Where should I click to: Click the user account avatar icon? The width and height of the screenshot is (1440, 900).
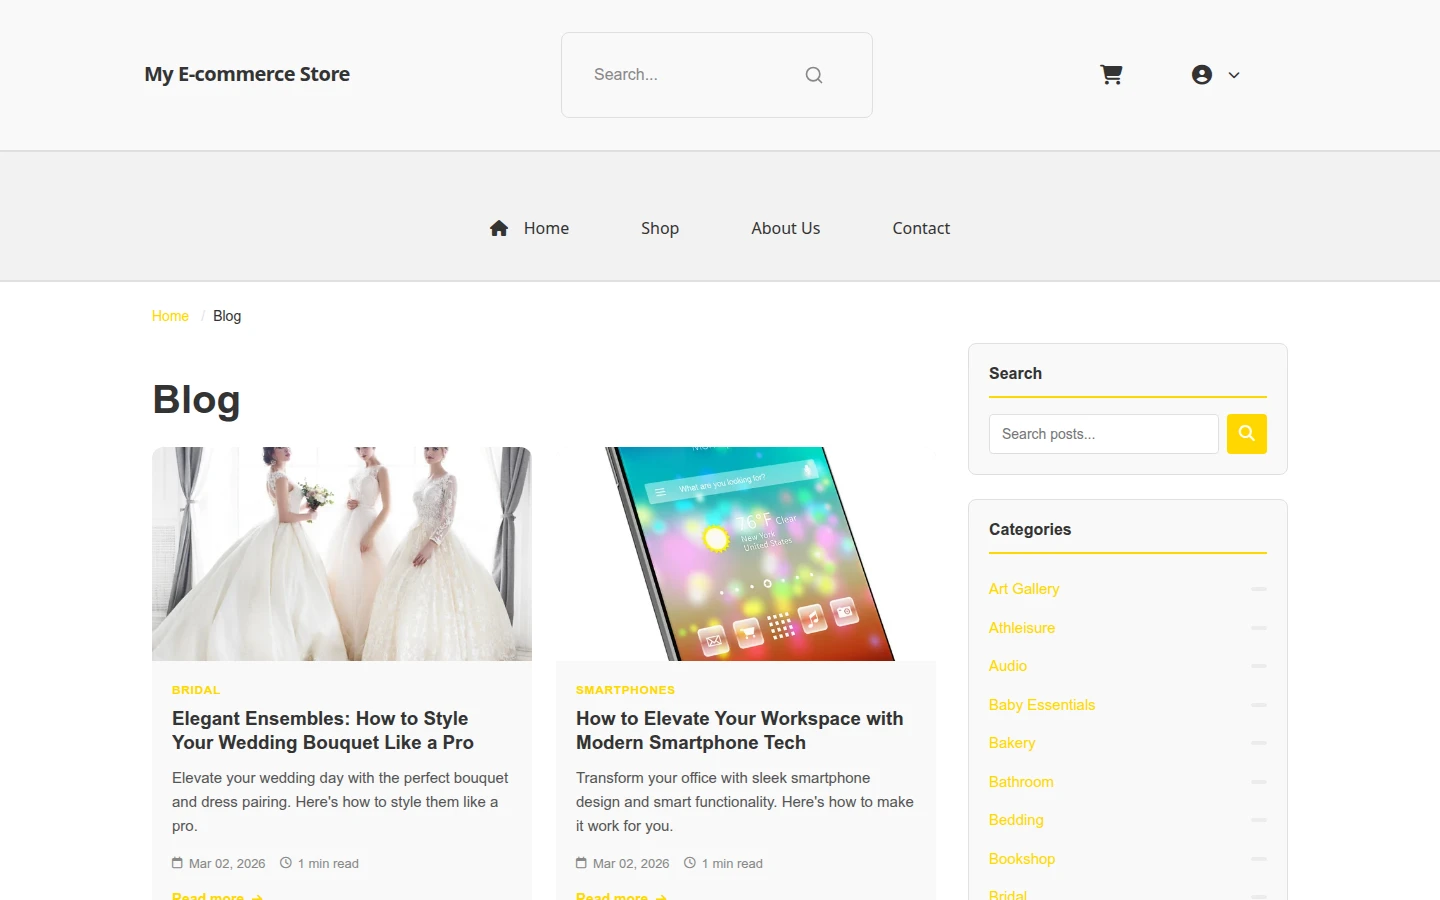click(x=1202, y=75)
